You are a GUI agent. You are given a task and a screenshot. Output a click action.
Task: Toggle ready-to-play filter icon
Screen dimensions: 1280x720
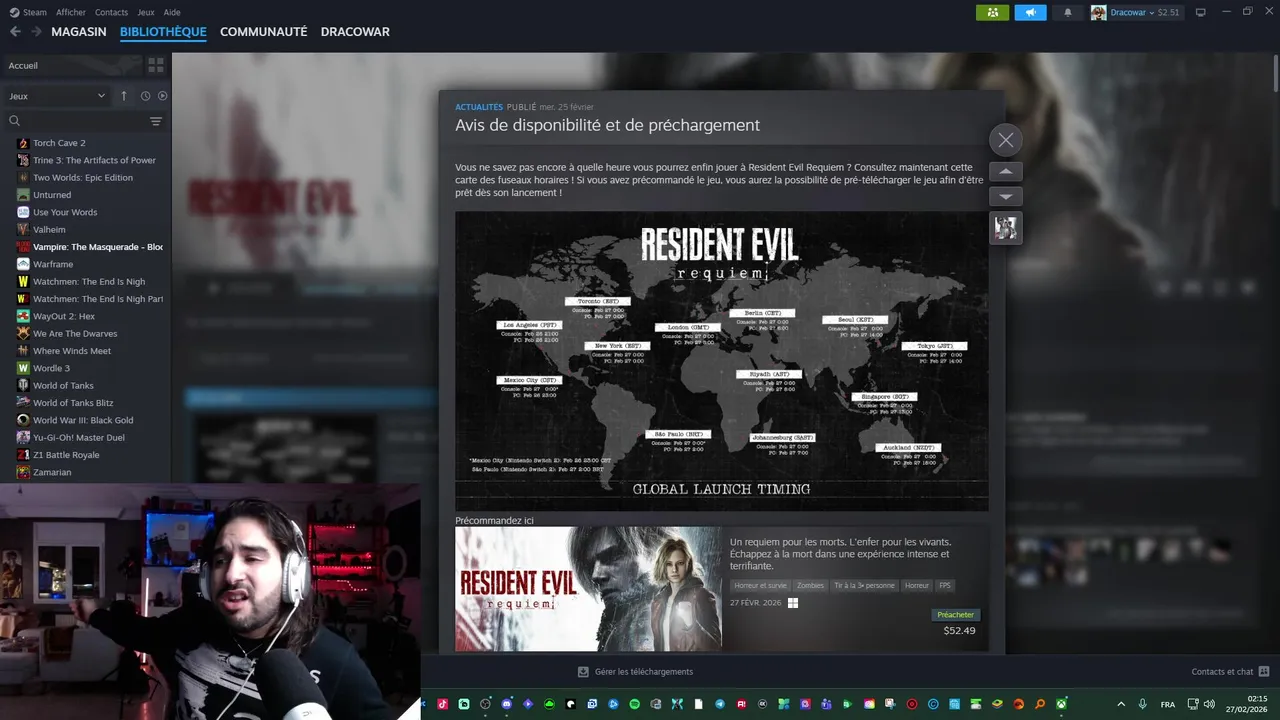click(163, 96)
